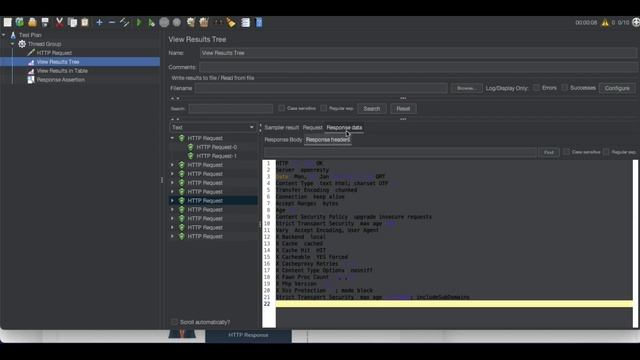The width and height of the screenshot is (640, 360).
Task: Enable the Errors only checkbox
Action: click(536, 88)
